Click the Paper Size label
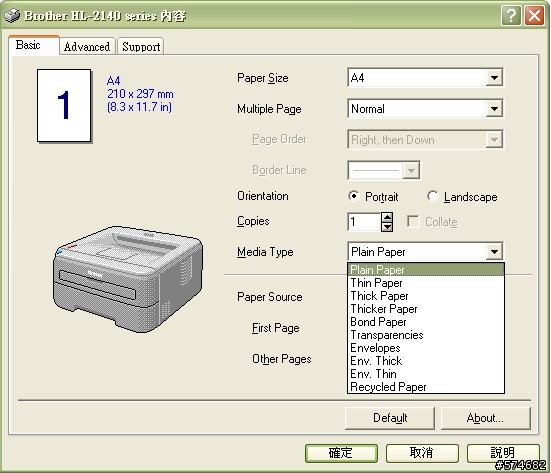 pos(262,78)
